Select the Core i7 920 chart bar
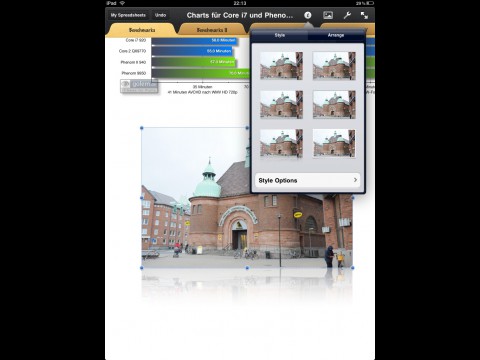Image resolution: width=480 pixels, height=360 pixels. 194,41
